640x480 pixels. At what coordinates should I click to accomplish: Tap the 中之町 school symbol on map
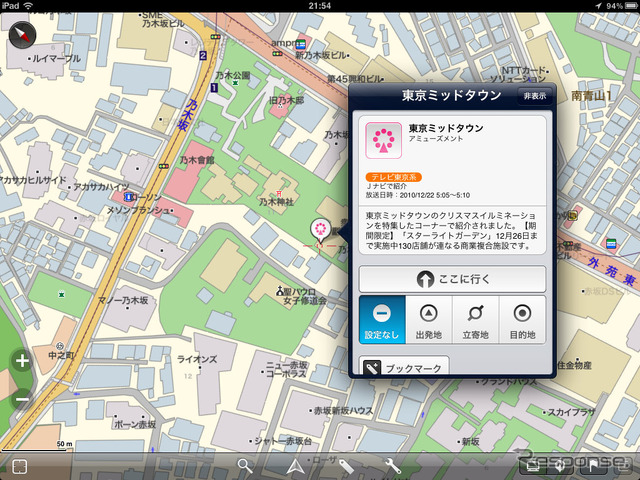(x=60, y=346)
